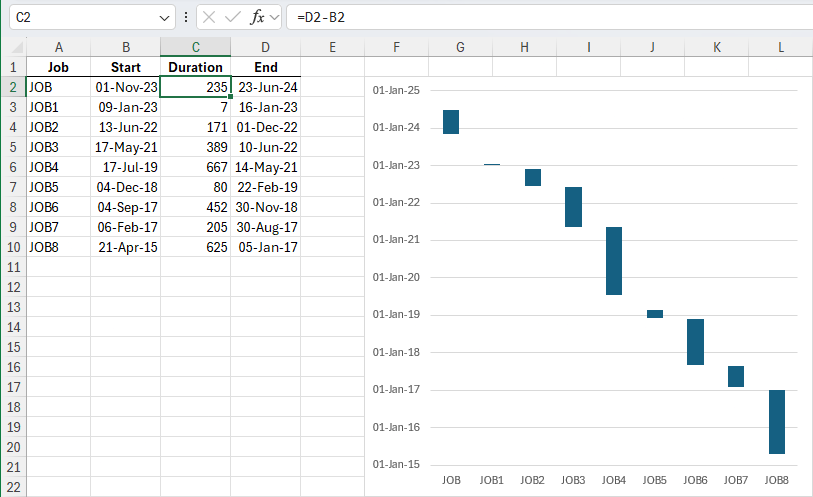This screenshot has height=497, width=813.
Task: Select column F header
Action: pos(397,47)
